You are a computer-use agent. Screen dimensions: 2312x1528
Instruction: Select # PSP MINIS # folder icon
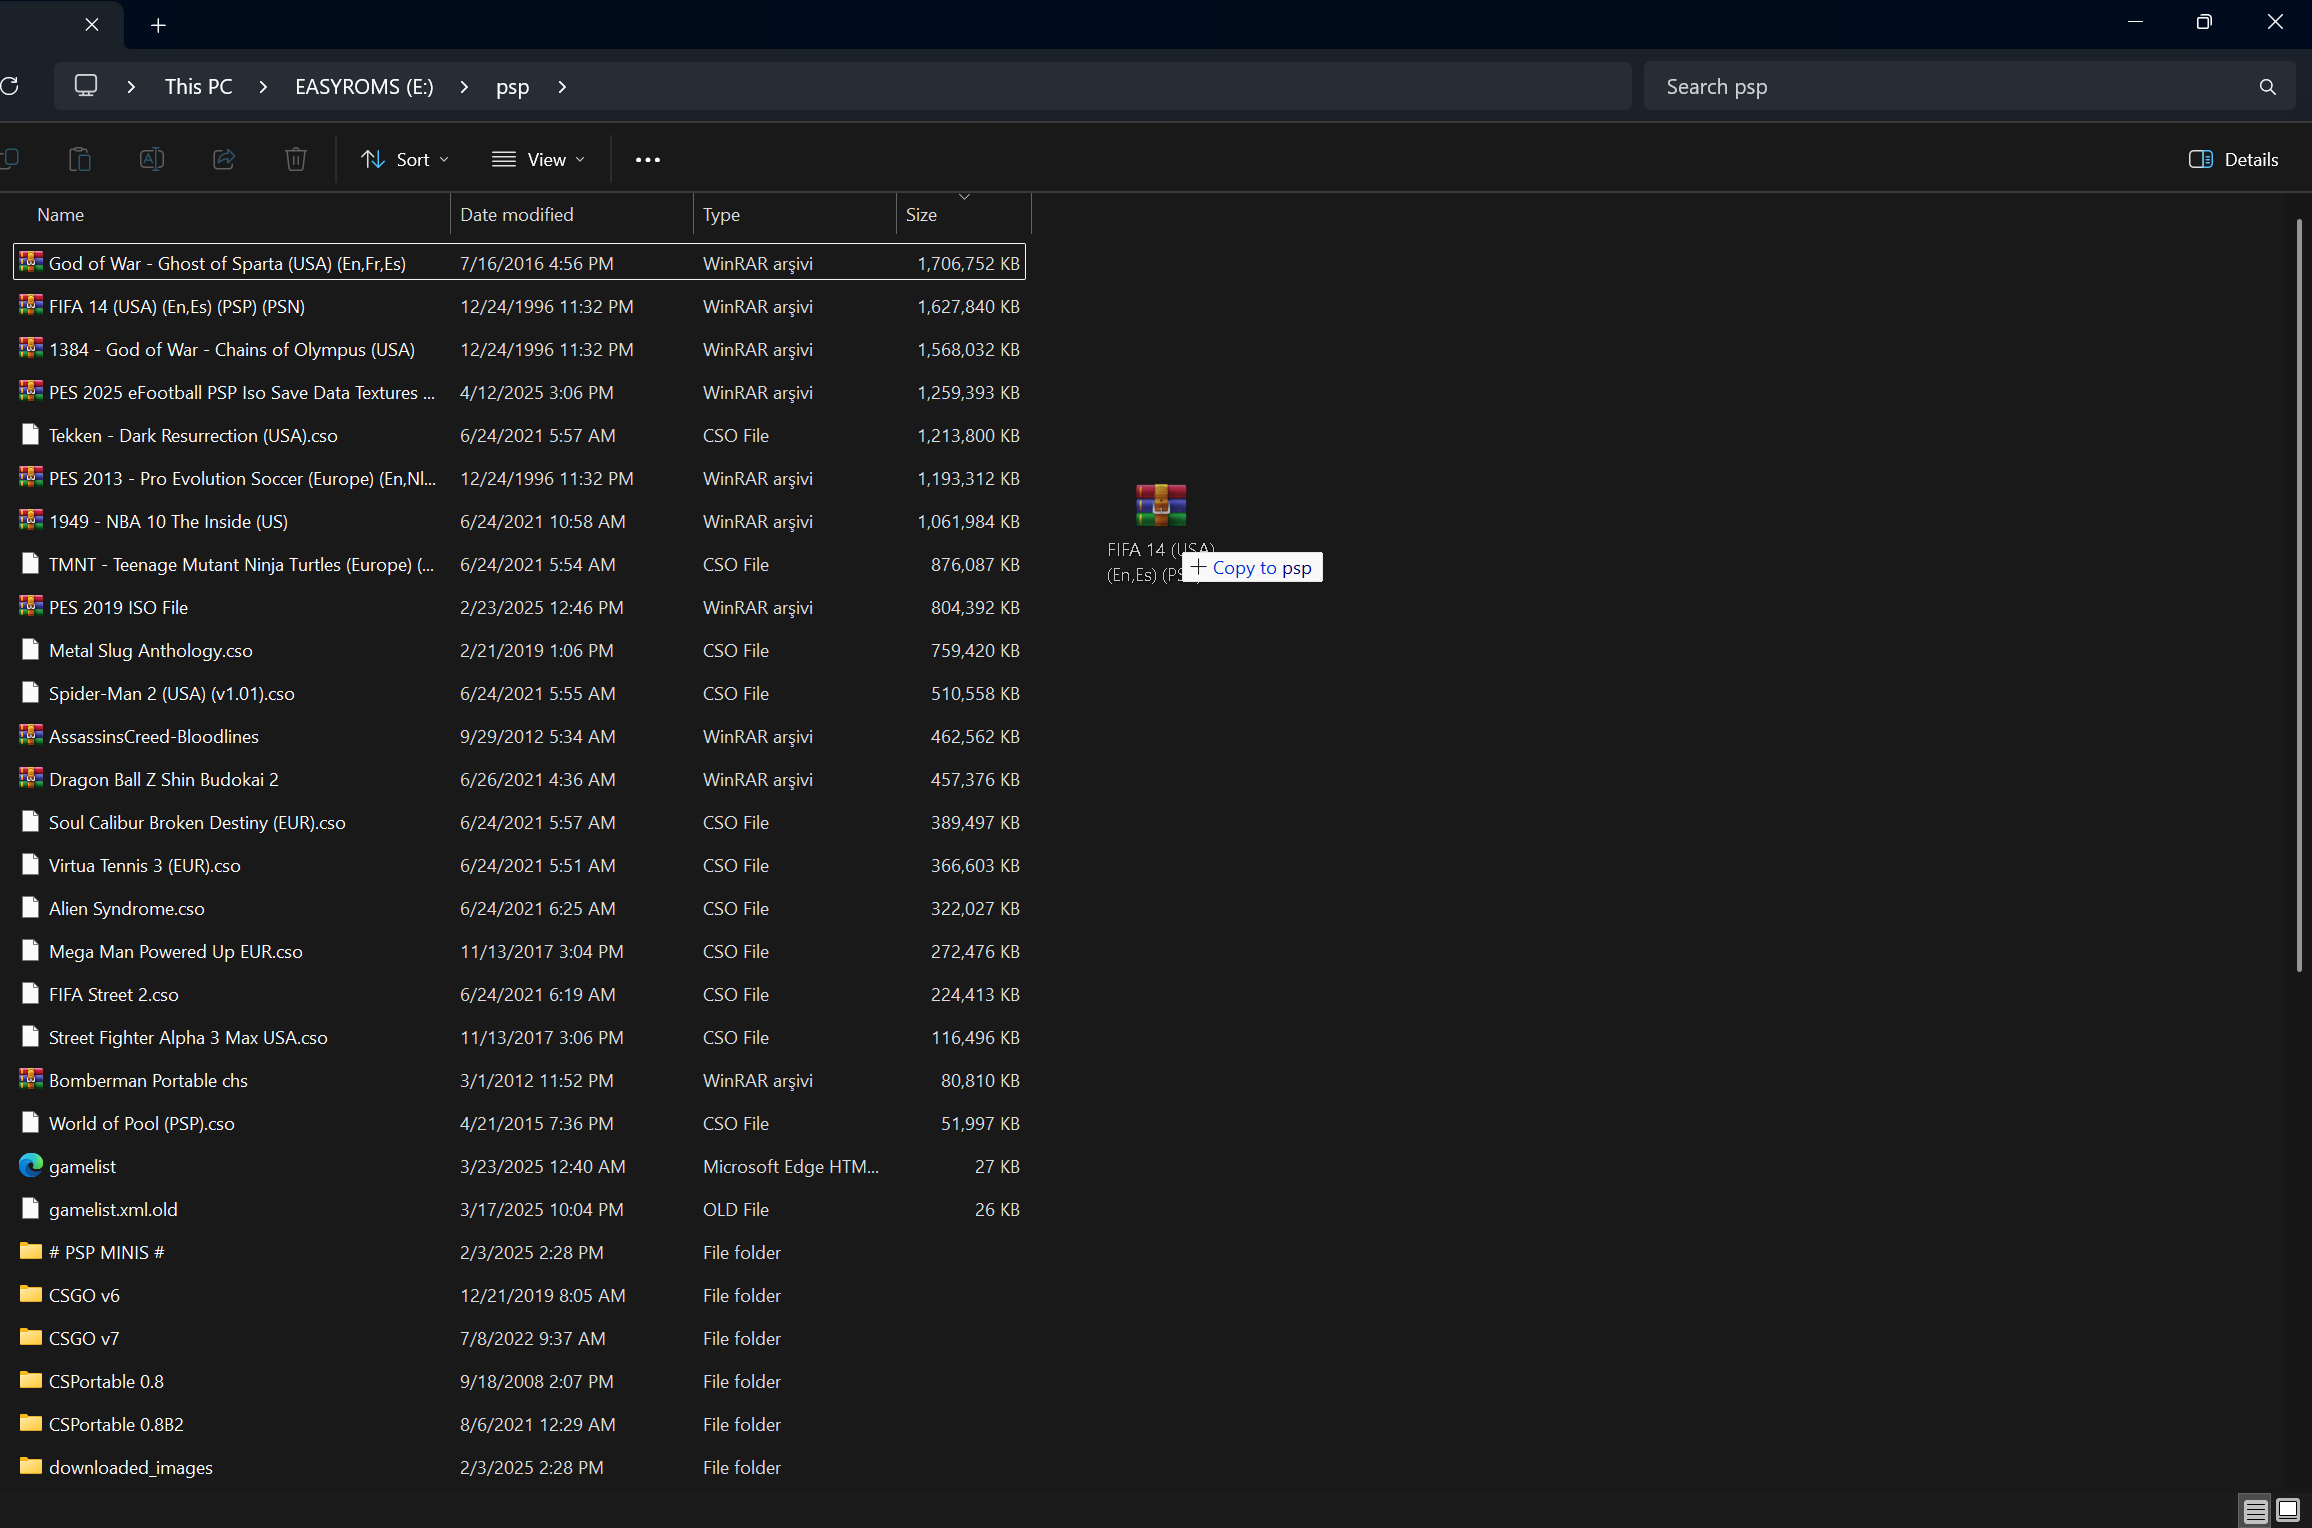[31, 1252]
